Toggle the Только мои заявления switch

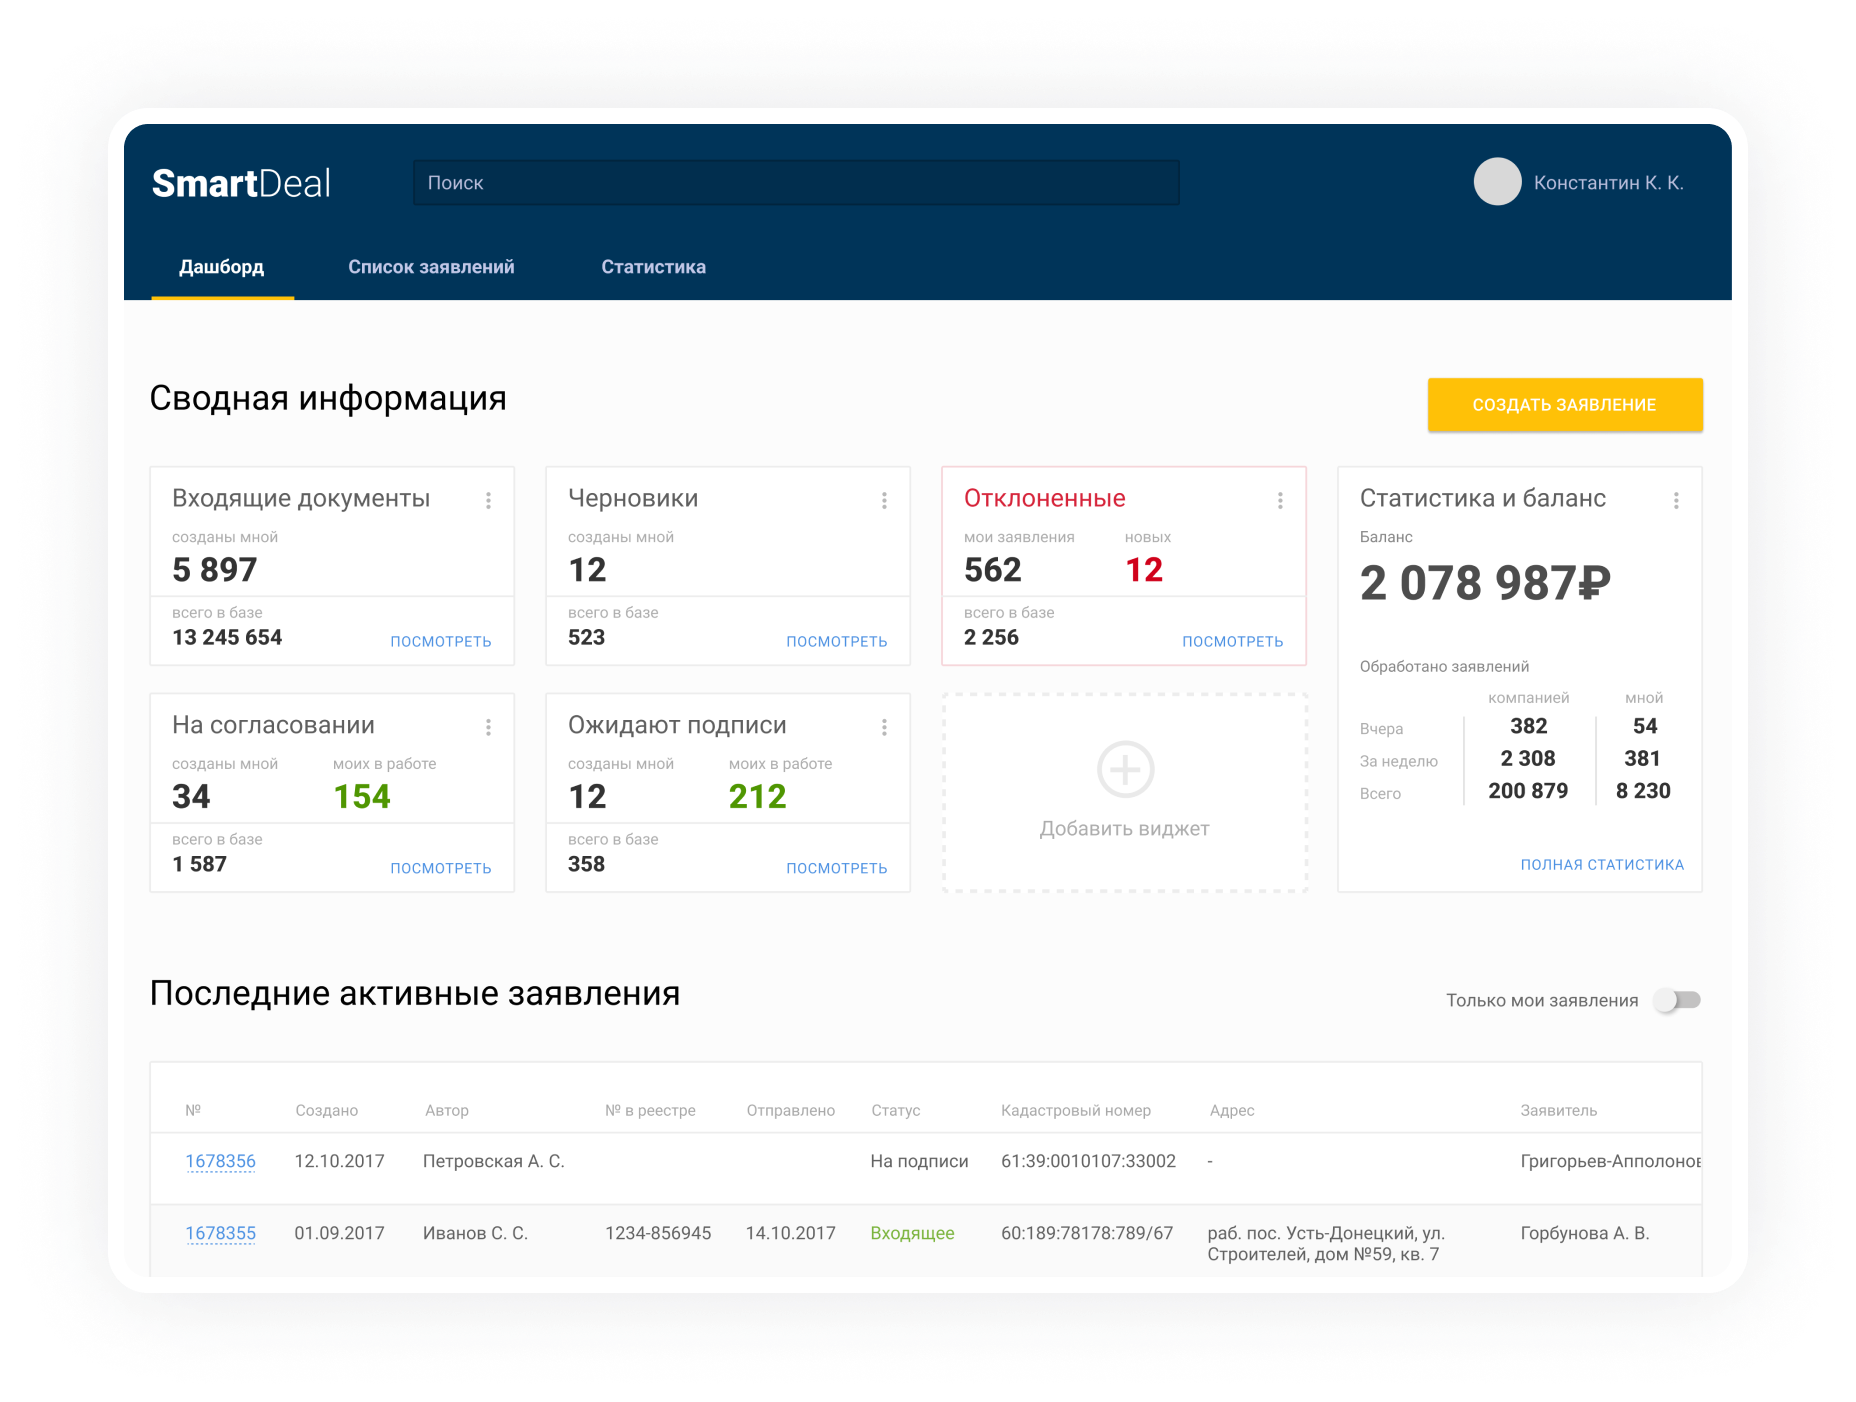point(1677,1000)
